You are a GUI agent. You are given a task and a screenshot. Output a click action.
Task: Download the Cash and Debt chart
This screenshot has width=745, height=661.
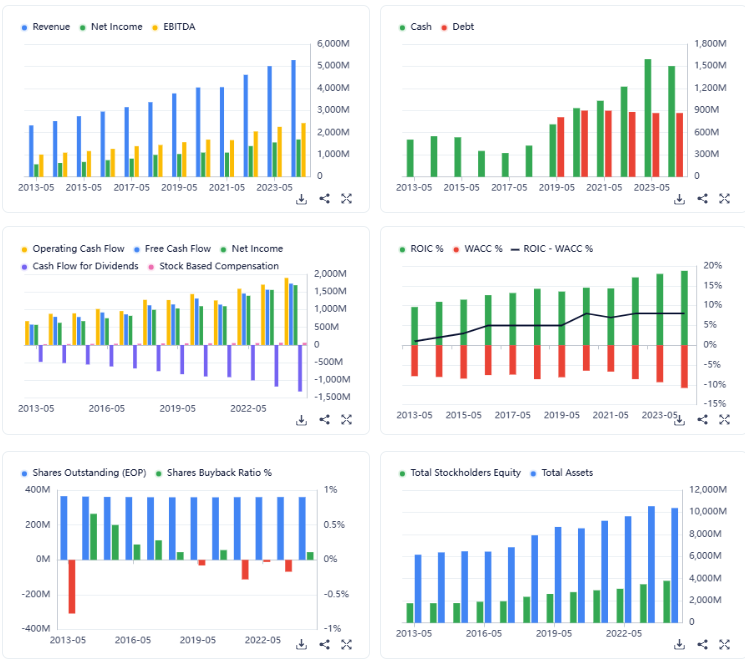click(x=679, y=199)
